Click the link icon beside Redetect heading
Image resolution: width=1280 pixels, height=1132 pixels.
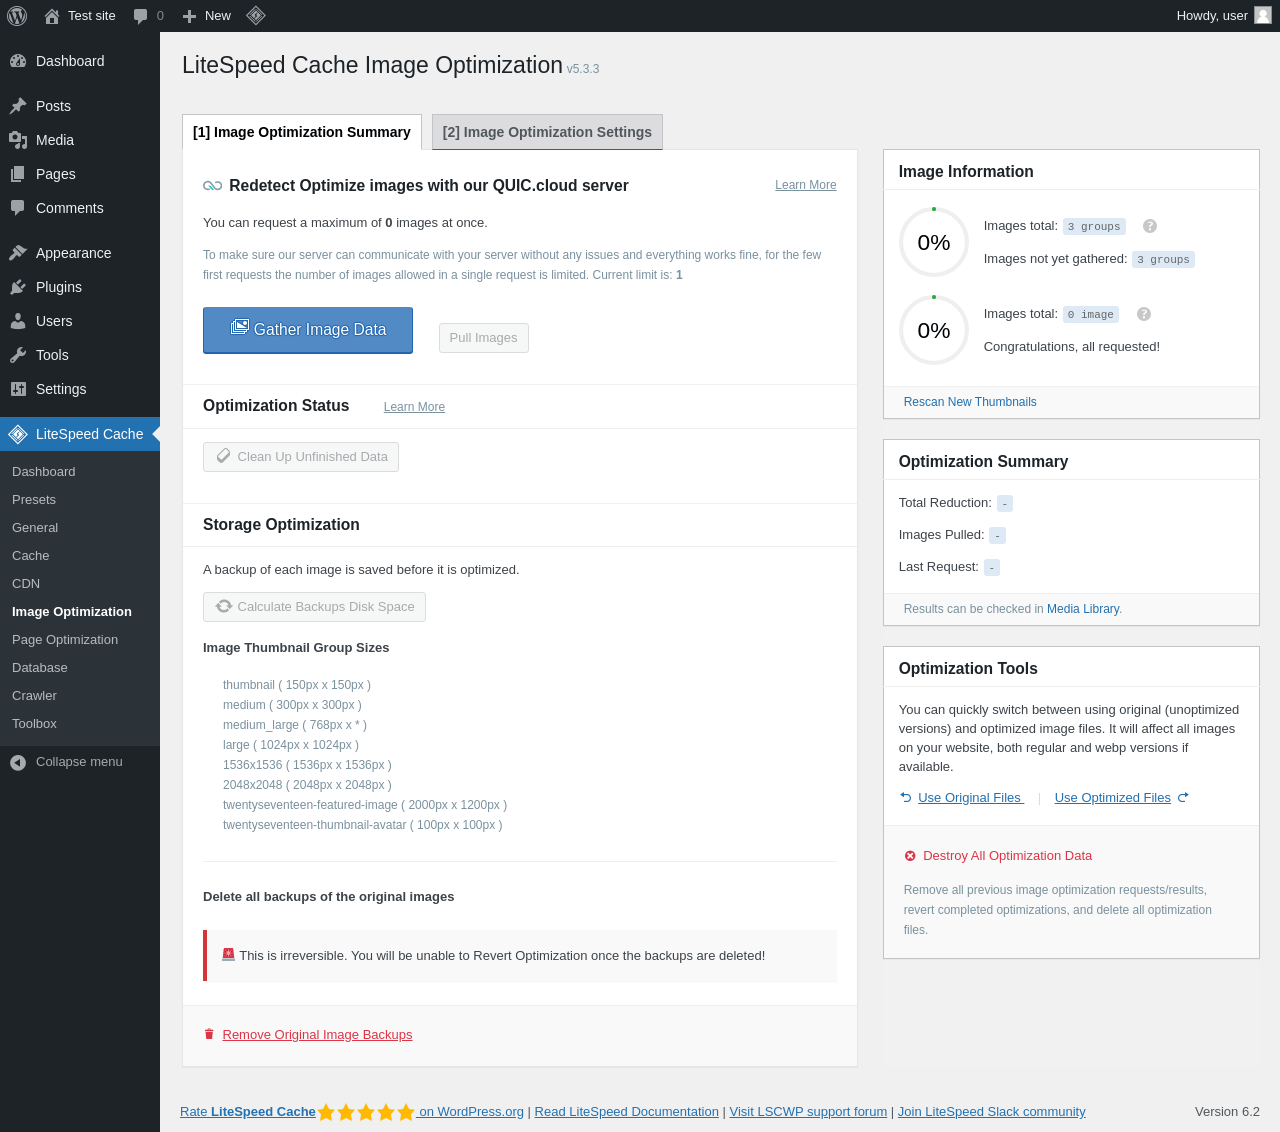[212, 185]
